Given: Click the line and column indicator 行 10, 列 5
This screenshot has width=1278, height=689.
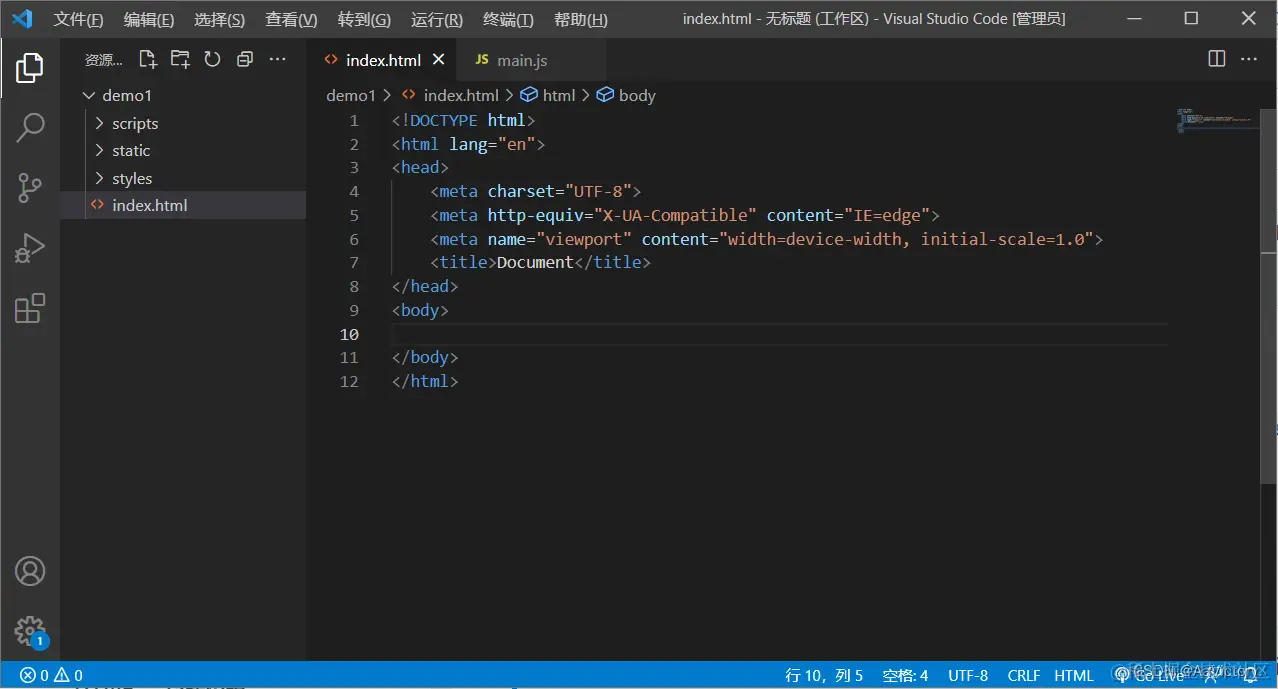Looking at the screenshot, I should (824, 675).
